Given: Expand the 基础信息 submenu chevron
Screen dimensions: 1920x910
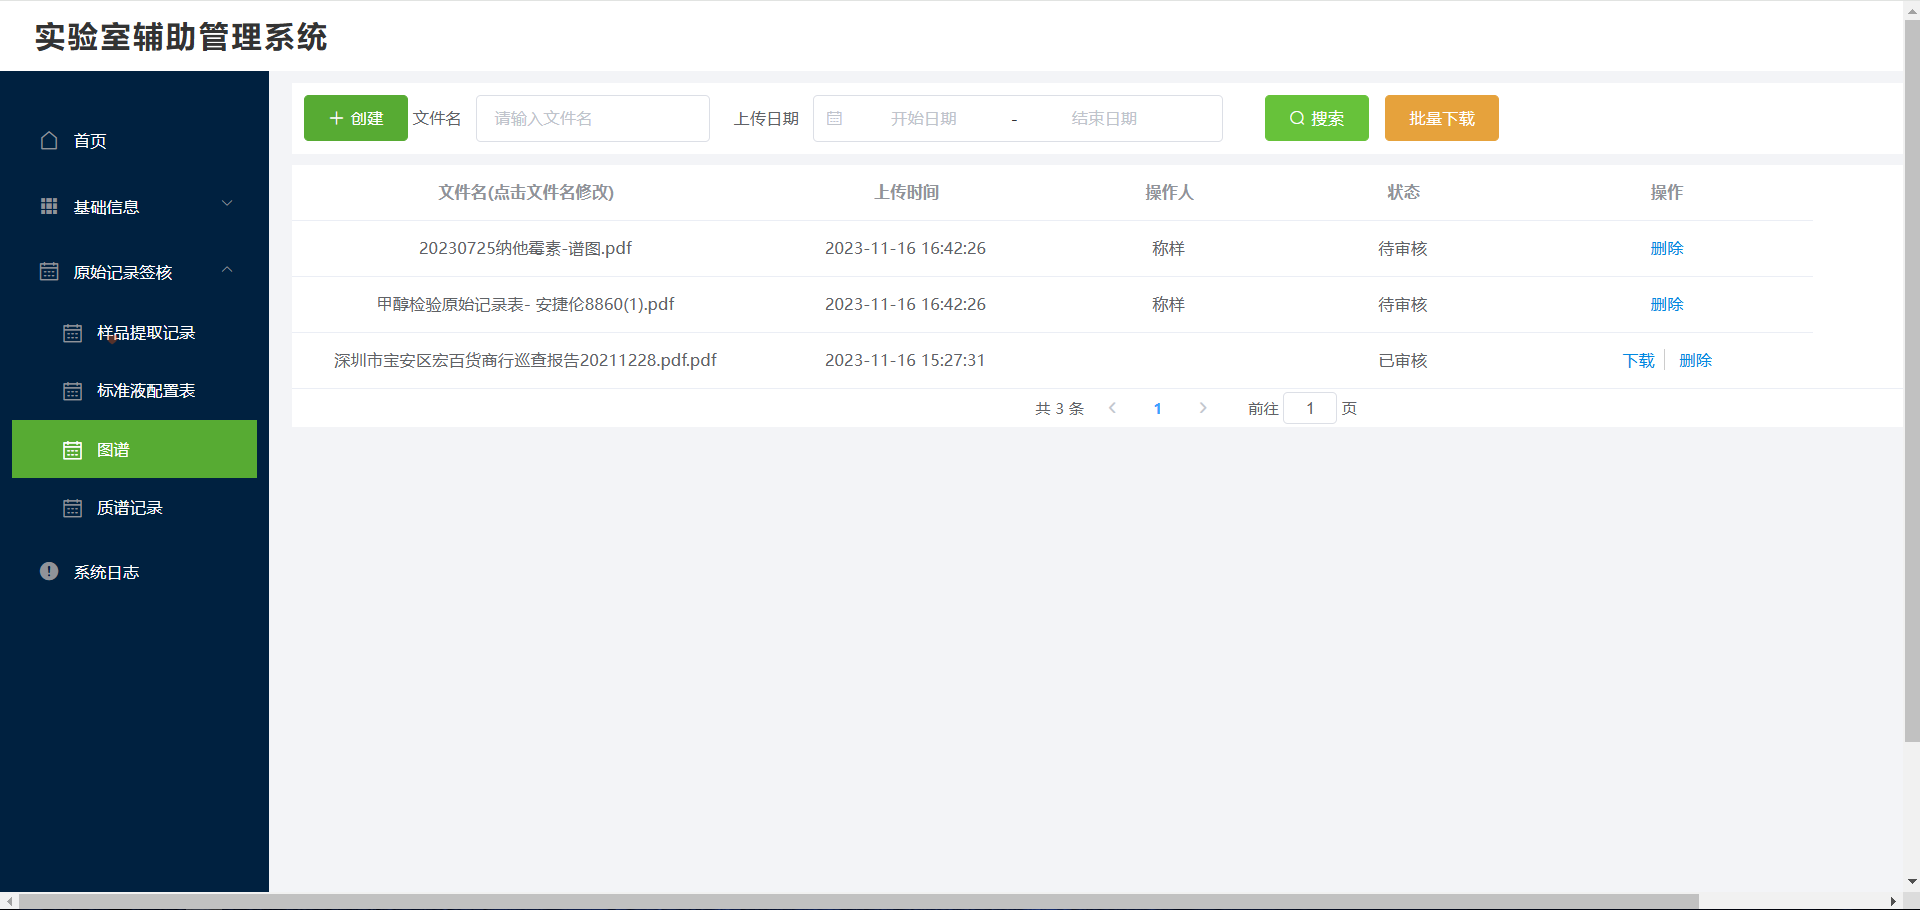Looking at the screenshot, I should (227, 204).
